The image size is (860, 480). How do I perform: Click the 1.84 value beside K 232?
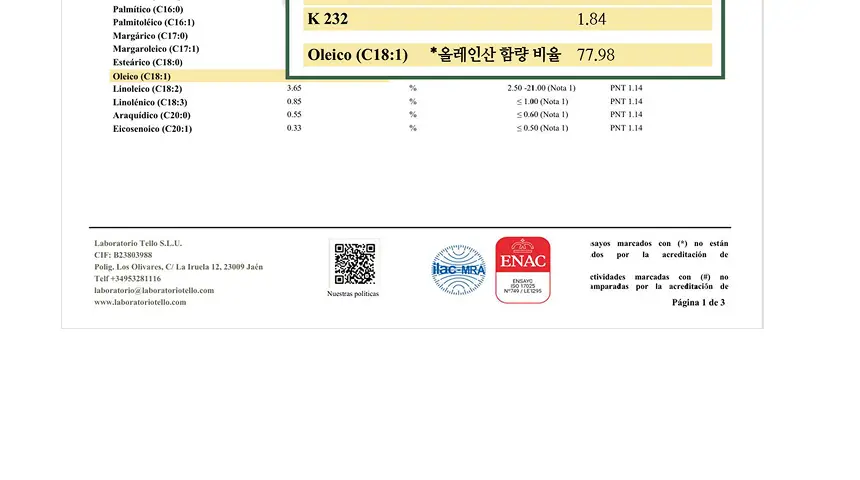[591, 19]
